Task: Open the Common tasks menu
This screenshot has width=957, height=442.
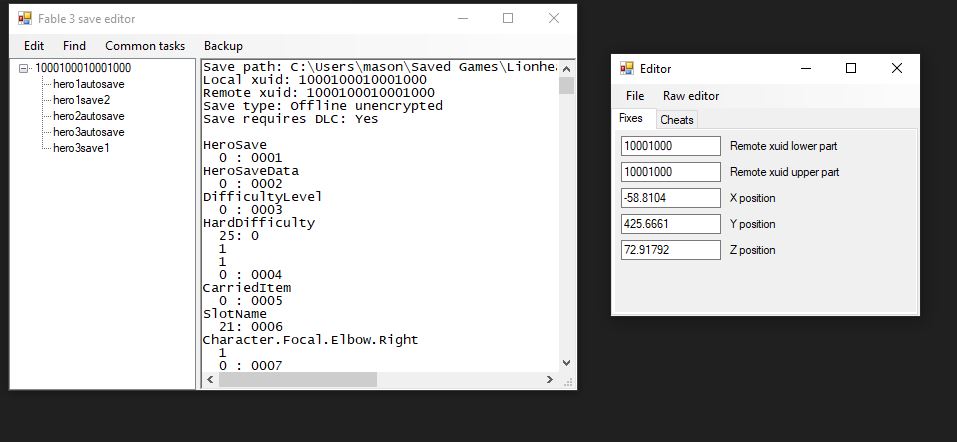Action: (x=145, y=46)
